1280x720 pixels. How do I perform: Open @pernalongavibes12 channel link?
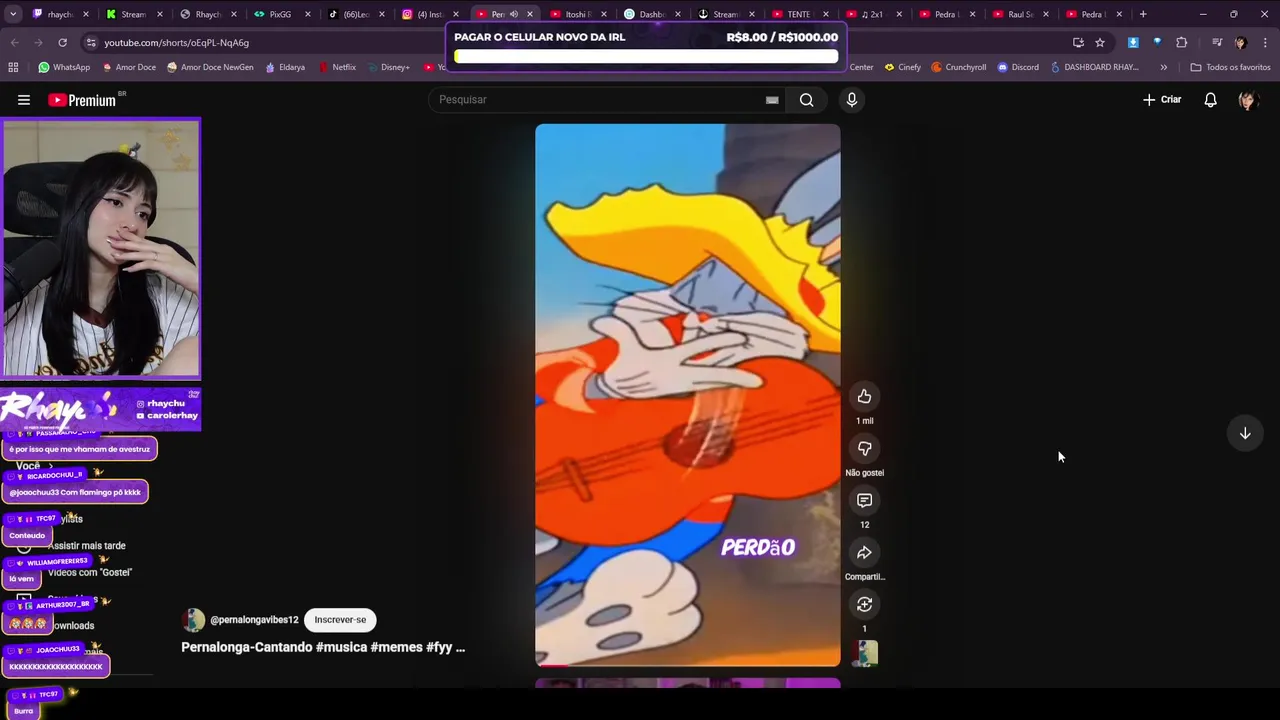click(x=254, y=620)
